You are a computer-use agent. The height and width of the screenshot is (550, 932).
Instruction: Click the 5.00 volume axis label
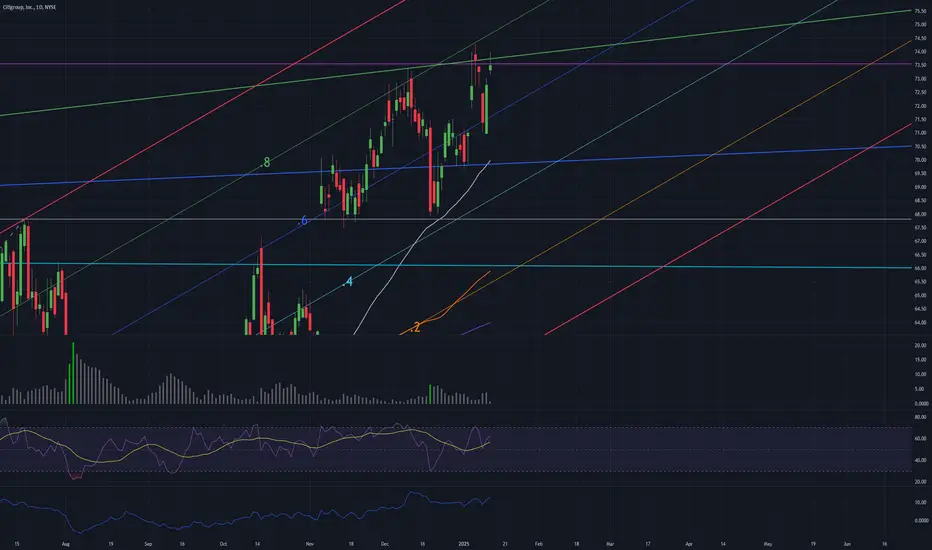[920, 389]
